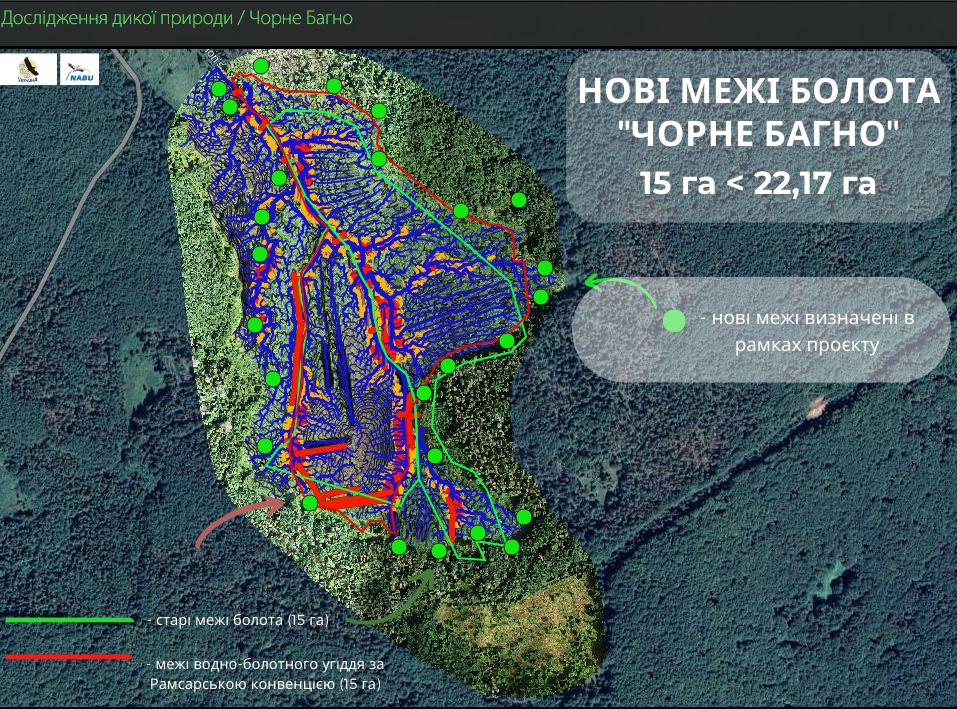Select the topmost green boundary marker
The width and height of the screenshot is (957, 709).
tap(261, 66)
